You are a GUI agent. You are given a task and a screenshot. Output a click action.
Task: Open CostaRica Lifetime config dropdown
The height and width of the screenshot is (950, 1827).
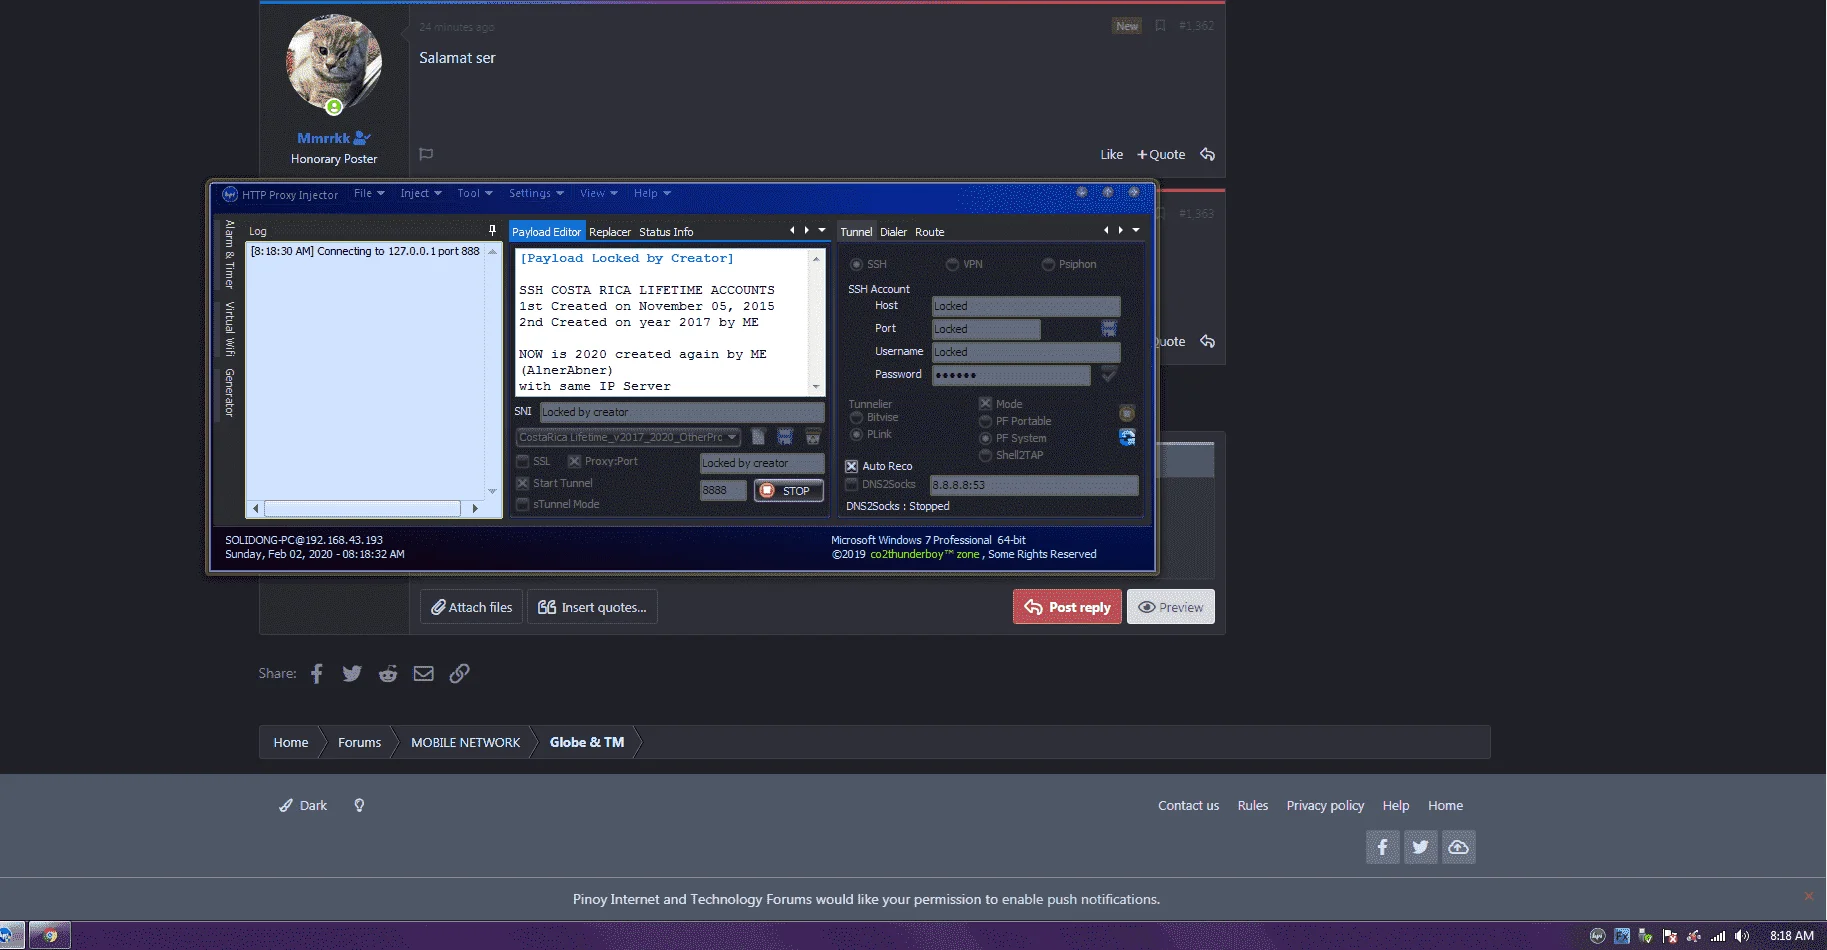628,437
